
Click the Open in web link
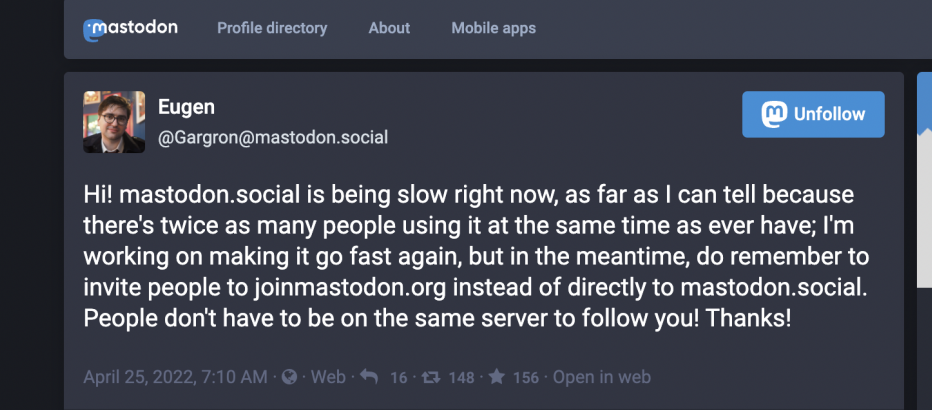click(602, 377)
